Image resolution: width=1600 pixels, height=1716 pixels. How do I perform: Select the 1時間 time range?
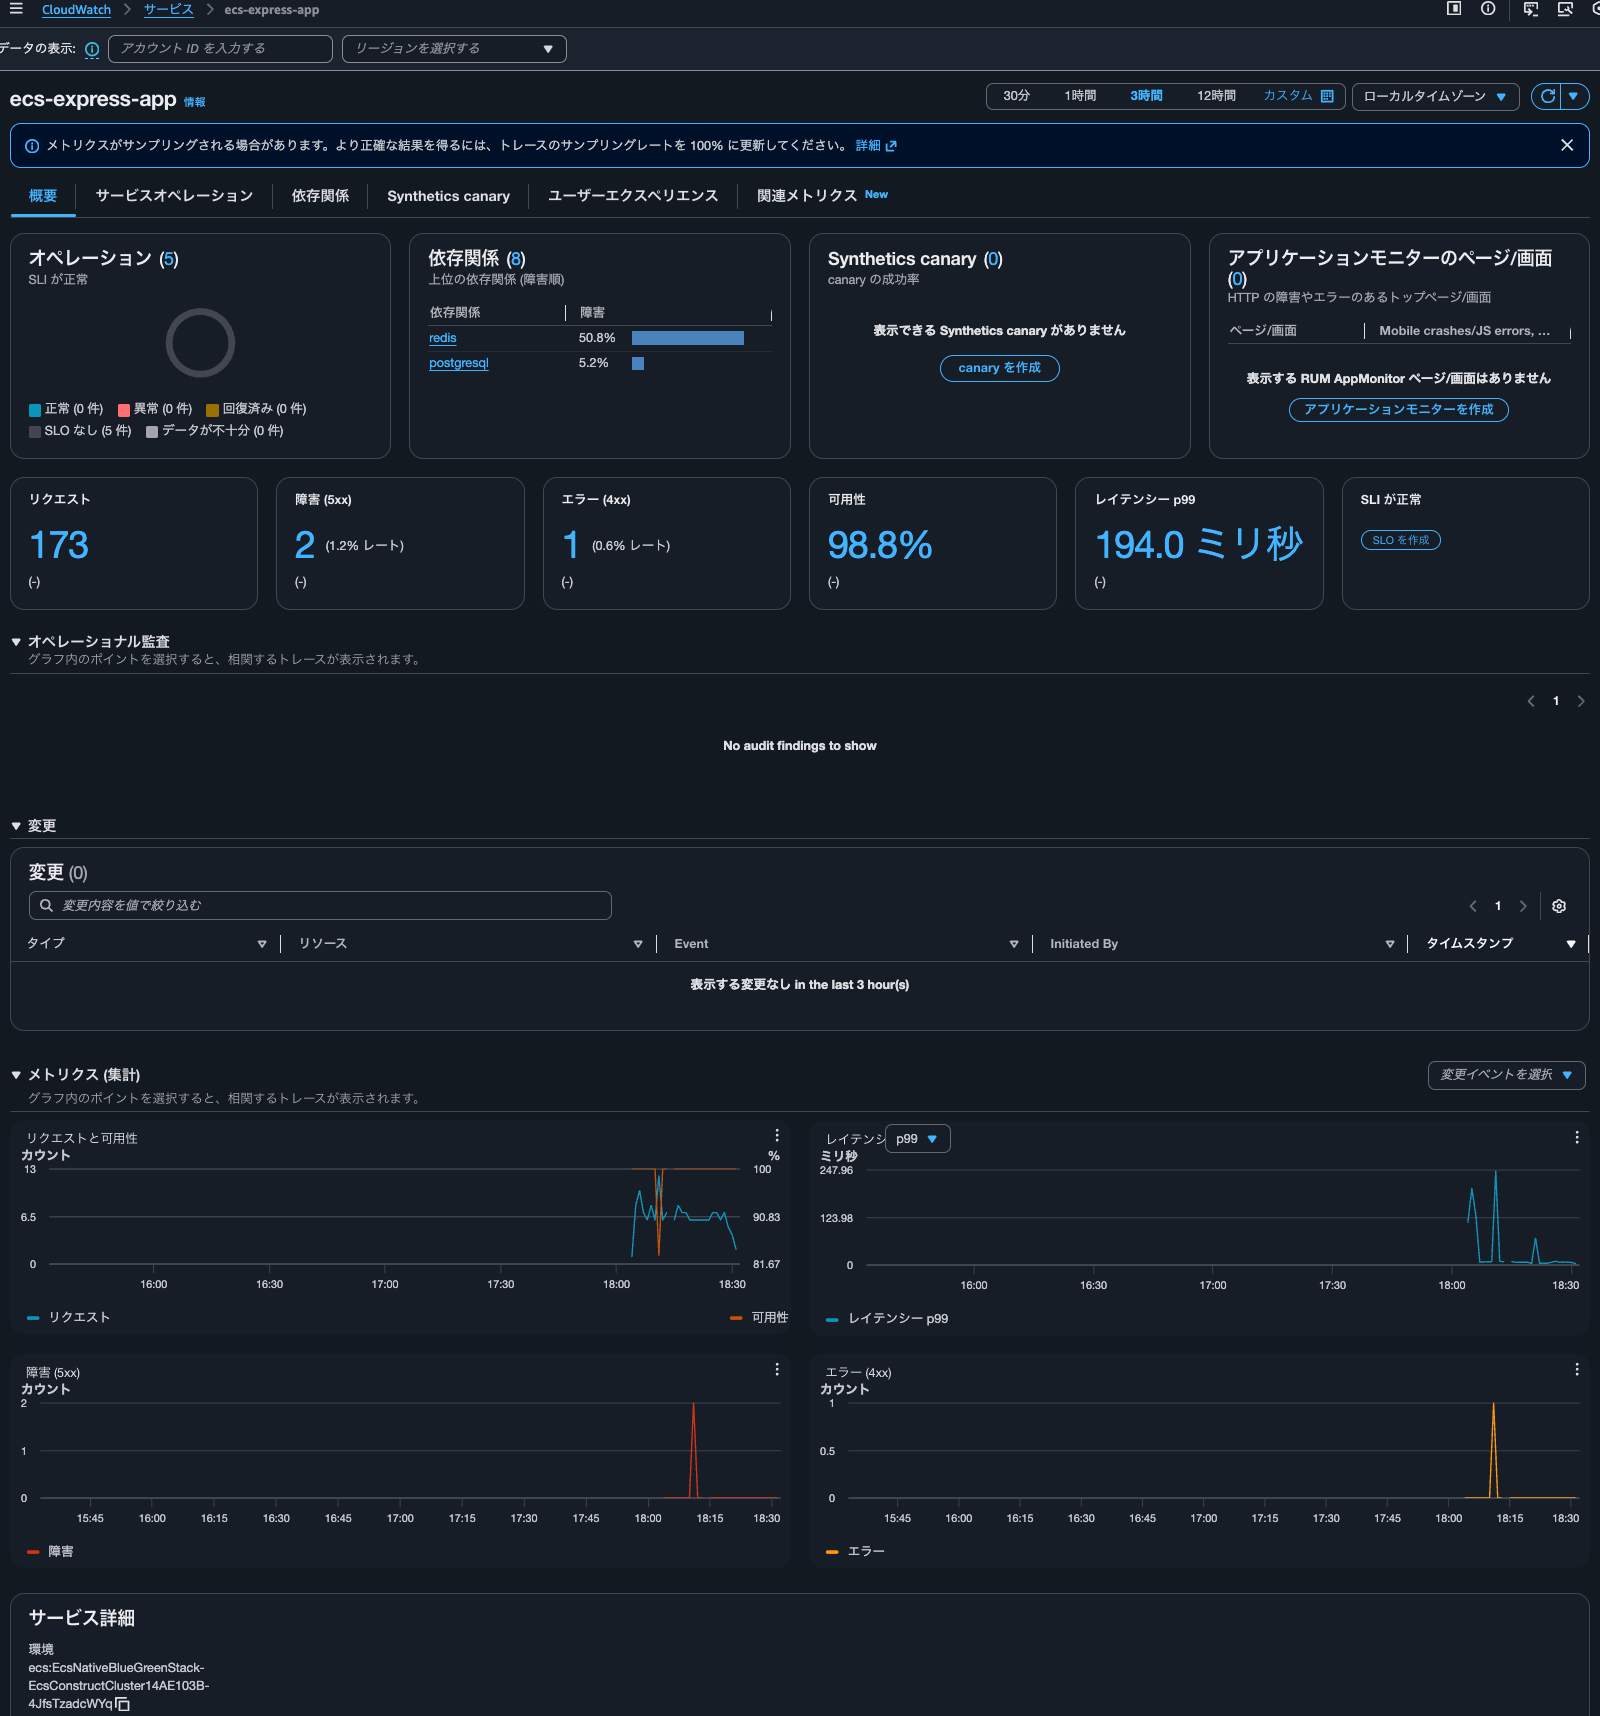(1080, 96)
